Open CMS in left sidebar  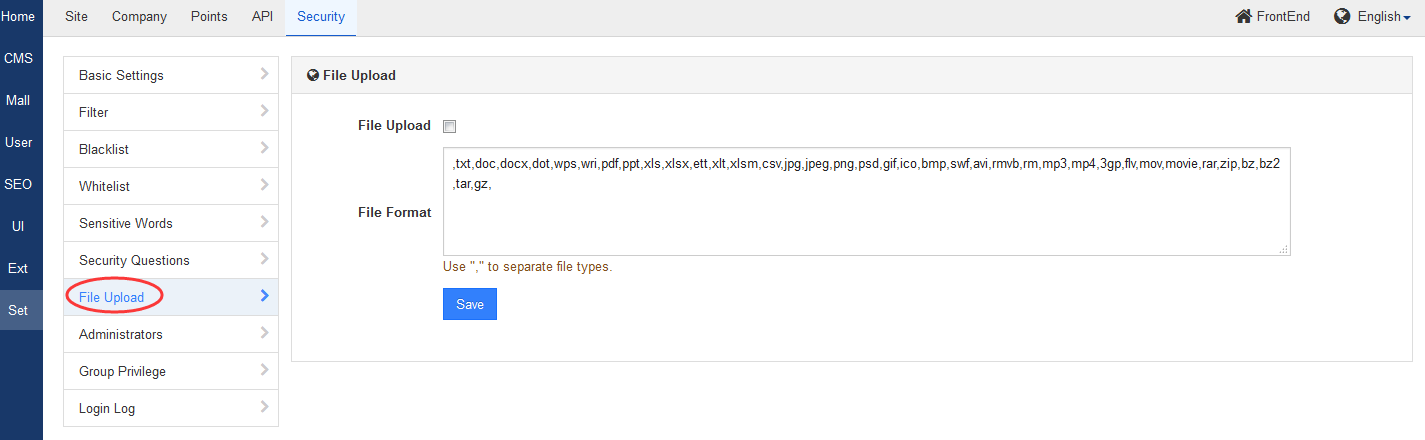18,59
